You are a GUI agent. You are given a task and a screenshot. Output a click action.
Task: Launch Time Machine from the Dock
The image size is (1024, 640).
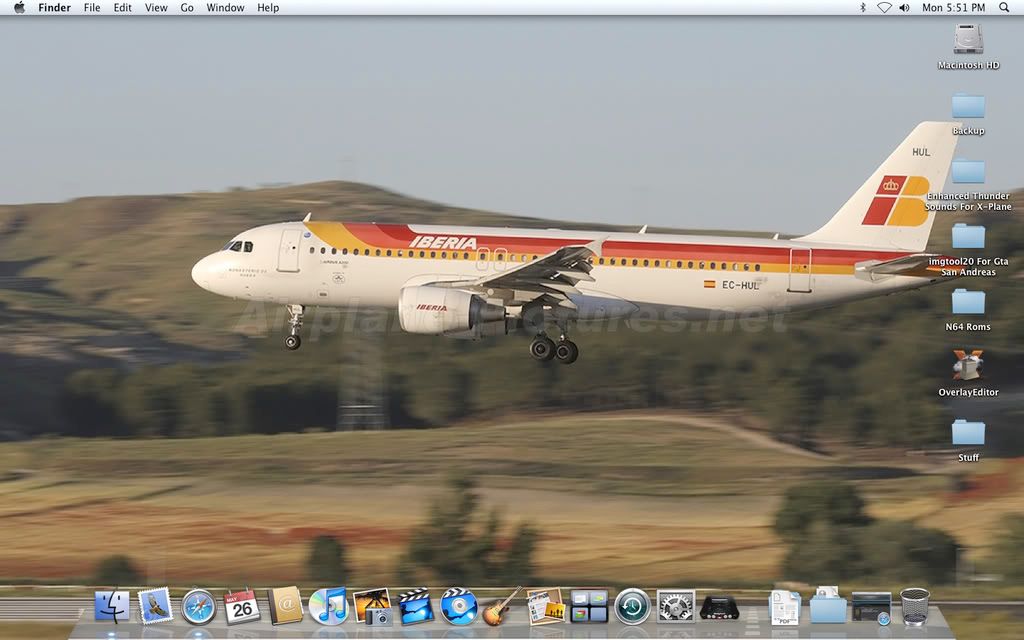[632, 607]
